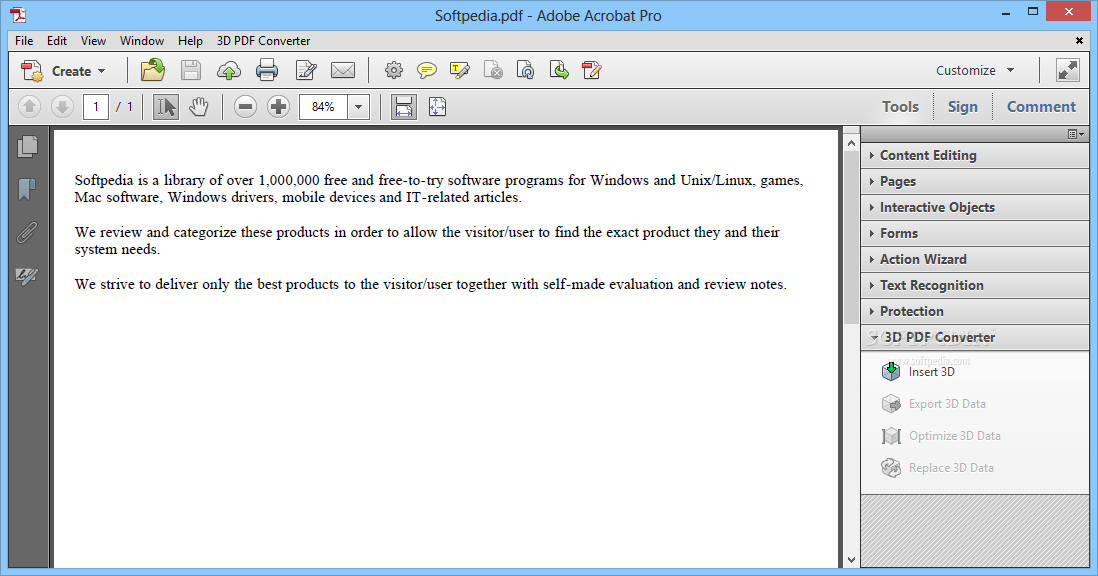1098x576 pixels.
Task: Click the gear preferences icon
Action: tap(394, 70)
